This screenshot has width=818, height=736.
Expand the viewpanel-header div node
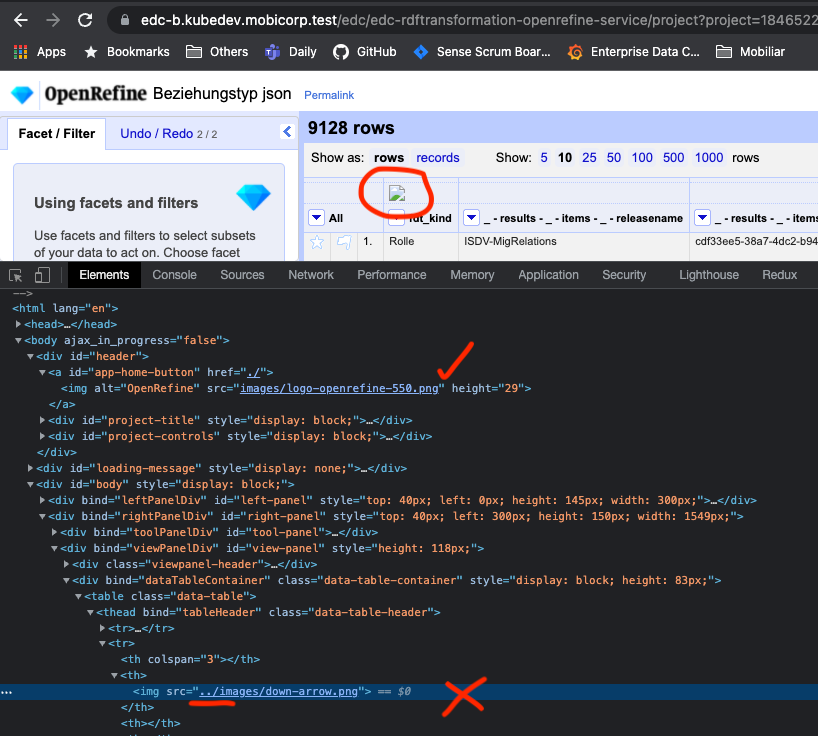66,564
